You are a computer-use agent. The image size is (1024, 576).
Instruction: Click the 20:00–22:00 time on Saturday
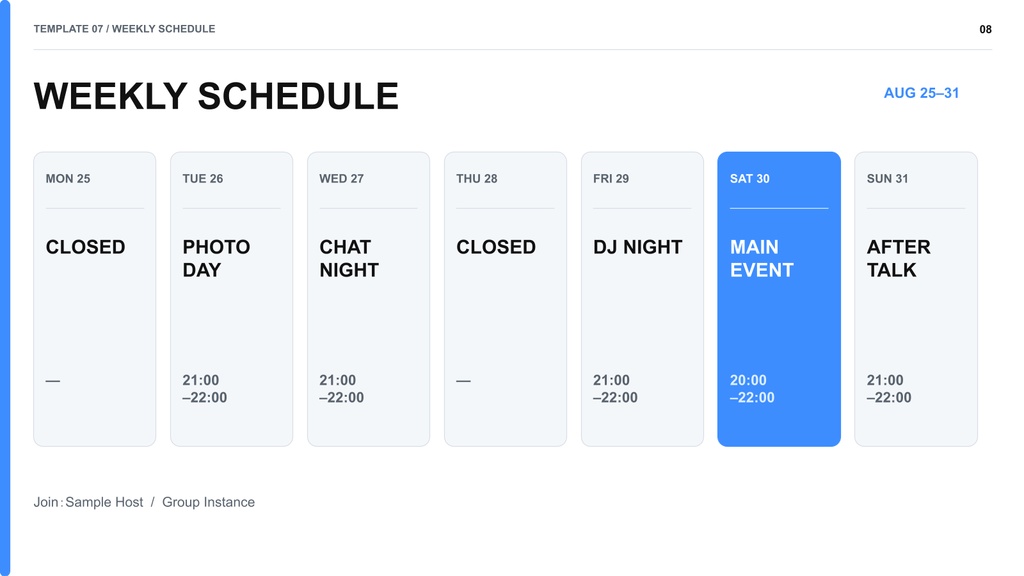[752, 389]
